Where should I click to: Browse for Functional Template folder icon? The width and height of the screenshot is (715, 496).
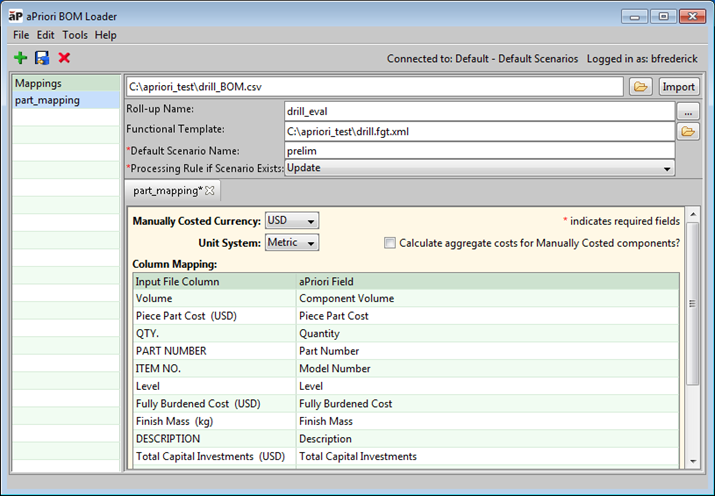pyautogui.click(x=688, y=131)
